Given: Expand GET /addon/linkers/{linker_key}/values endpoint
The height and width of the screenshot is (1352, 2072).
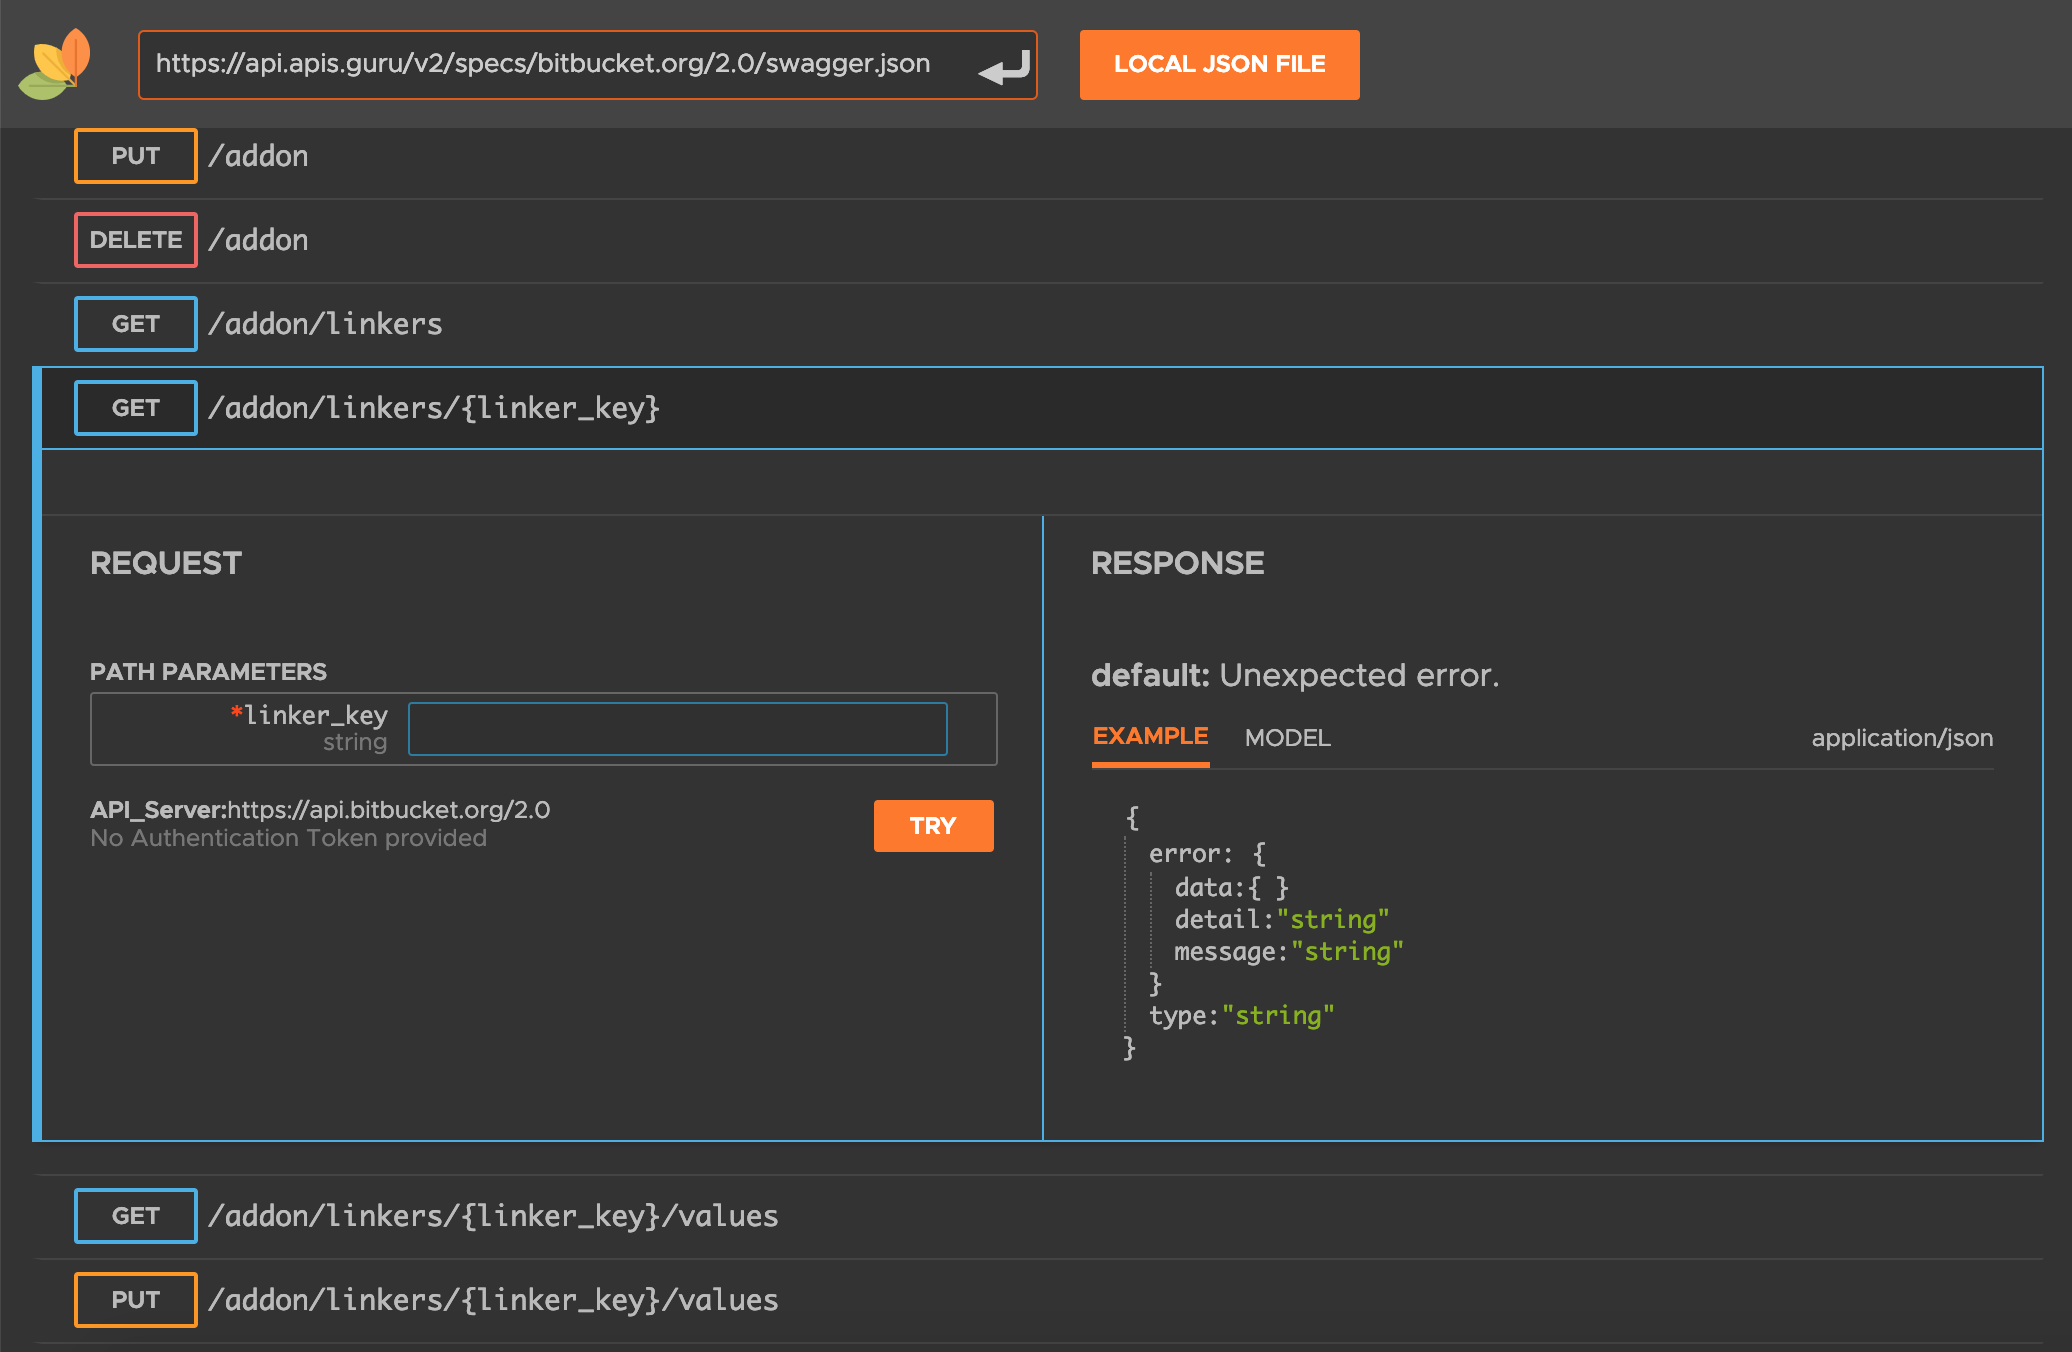Looking at the screenshot, I should (x=493, y=1216).
